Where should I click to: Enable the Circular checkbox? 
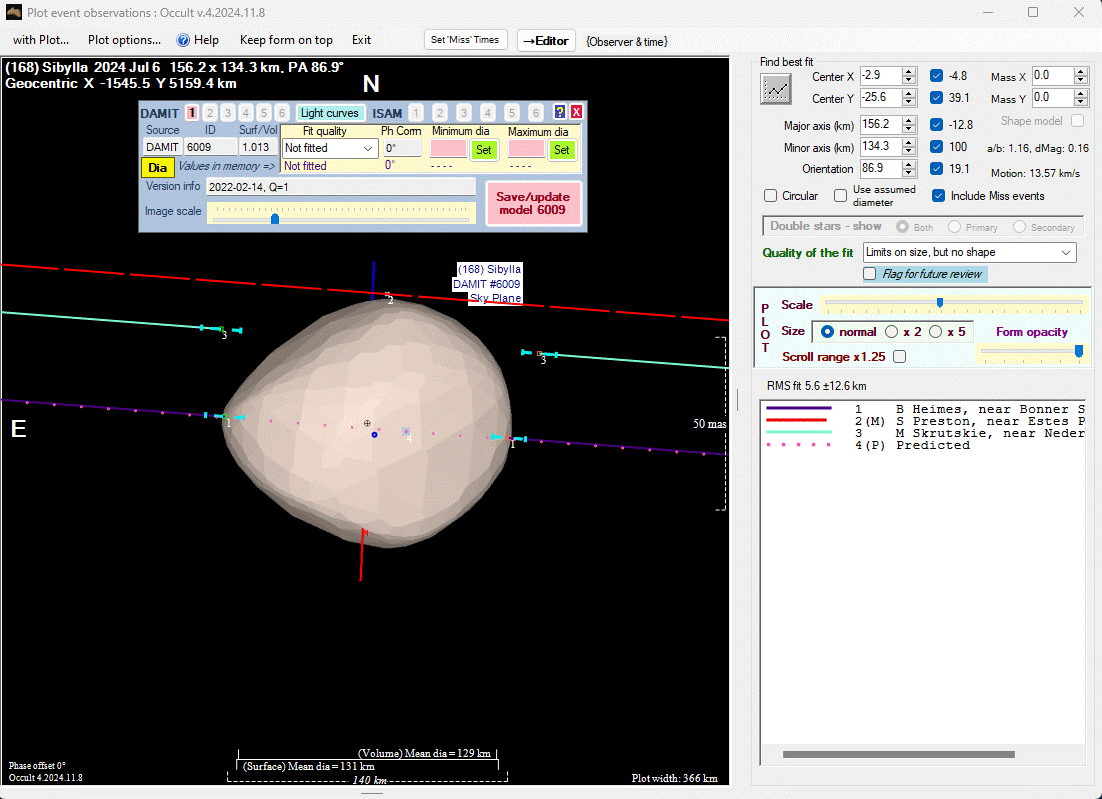(x=771, y=196)
